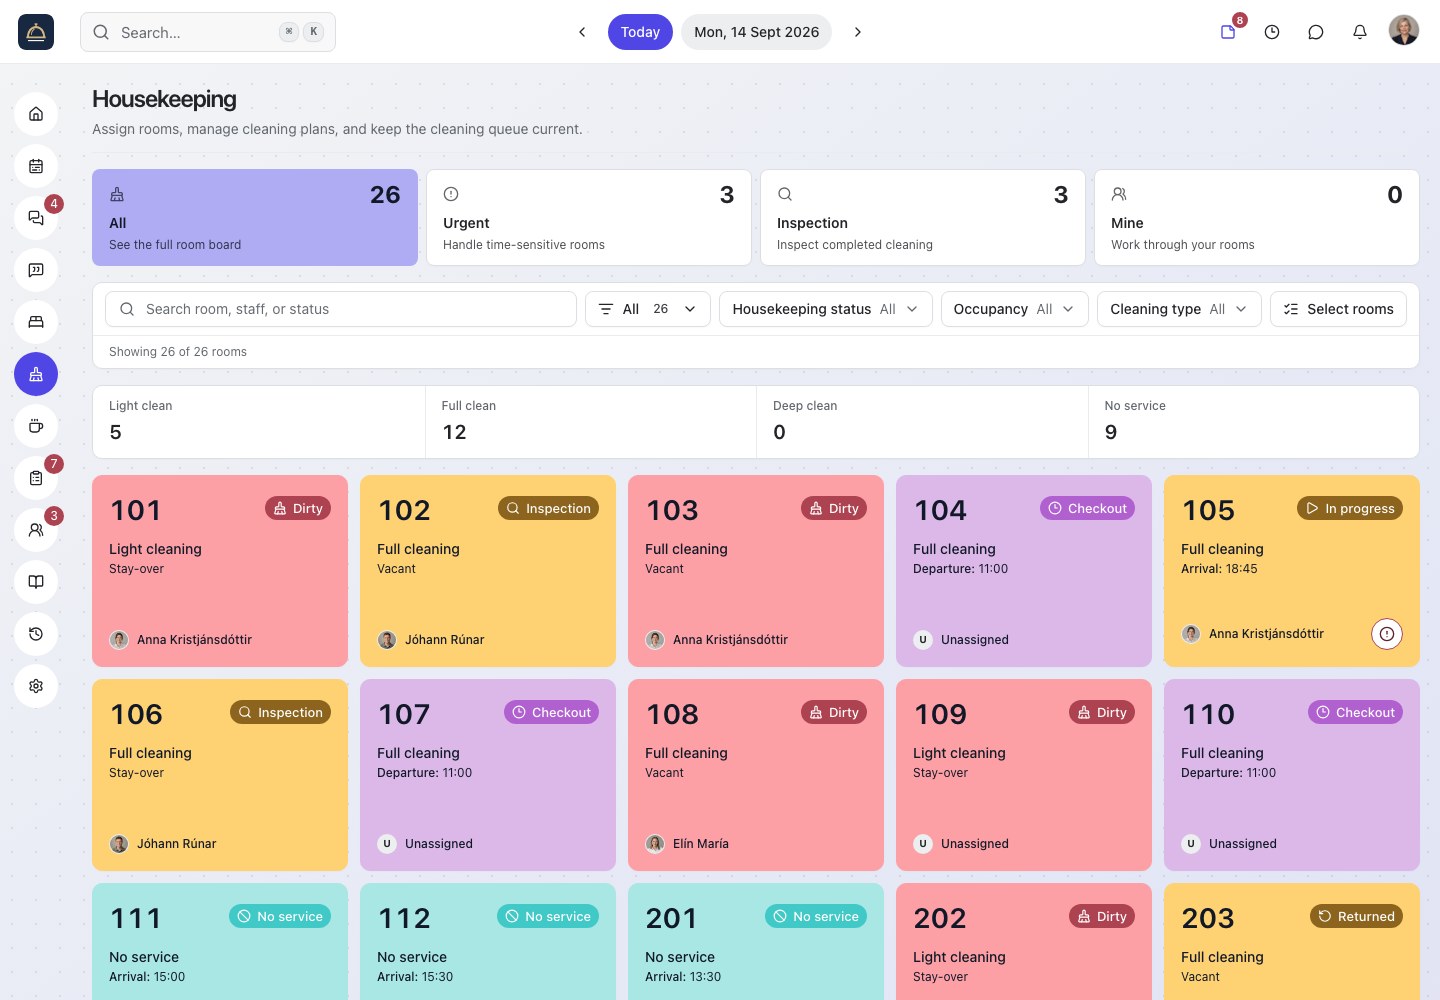Click the Inspection badge on room 106
The image size is (1440, 1000).
tap(280, 712)
